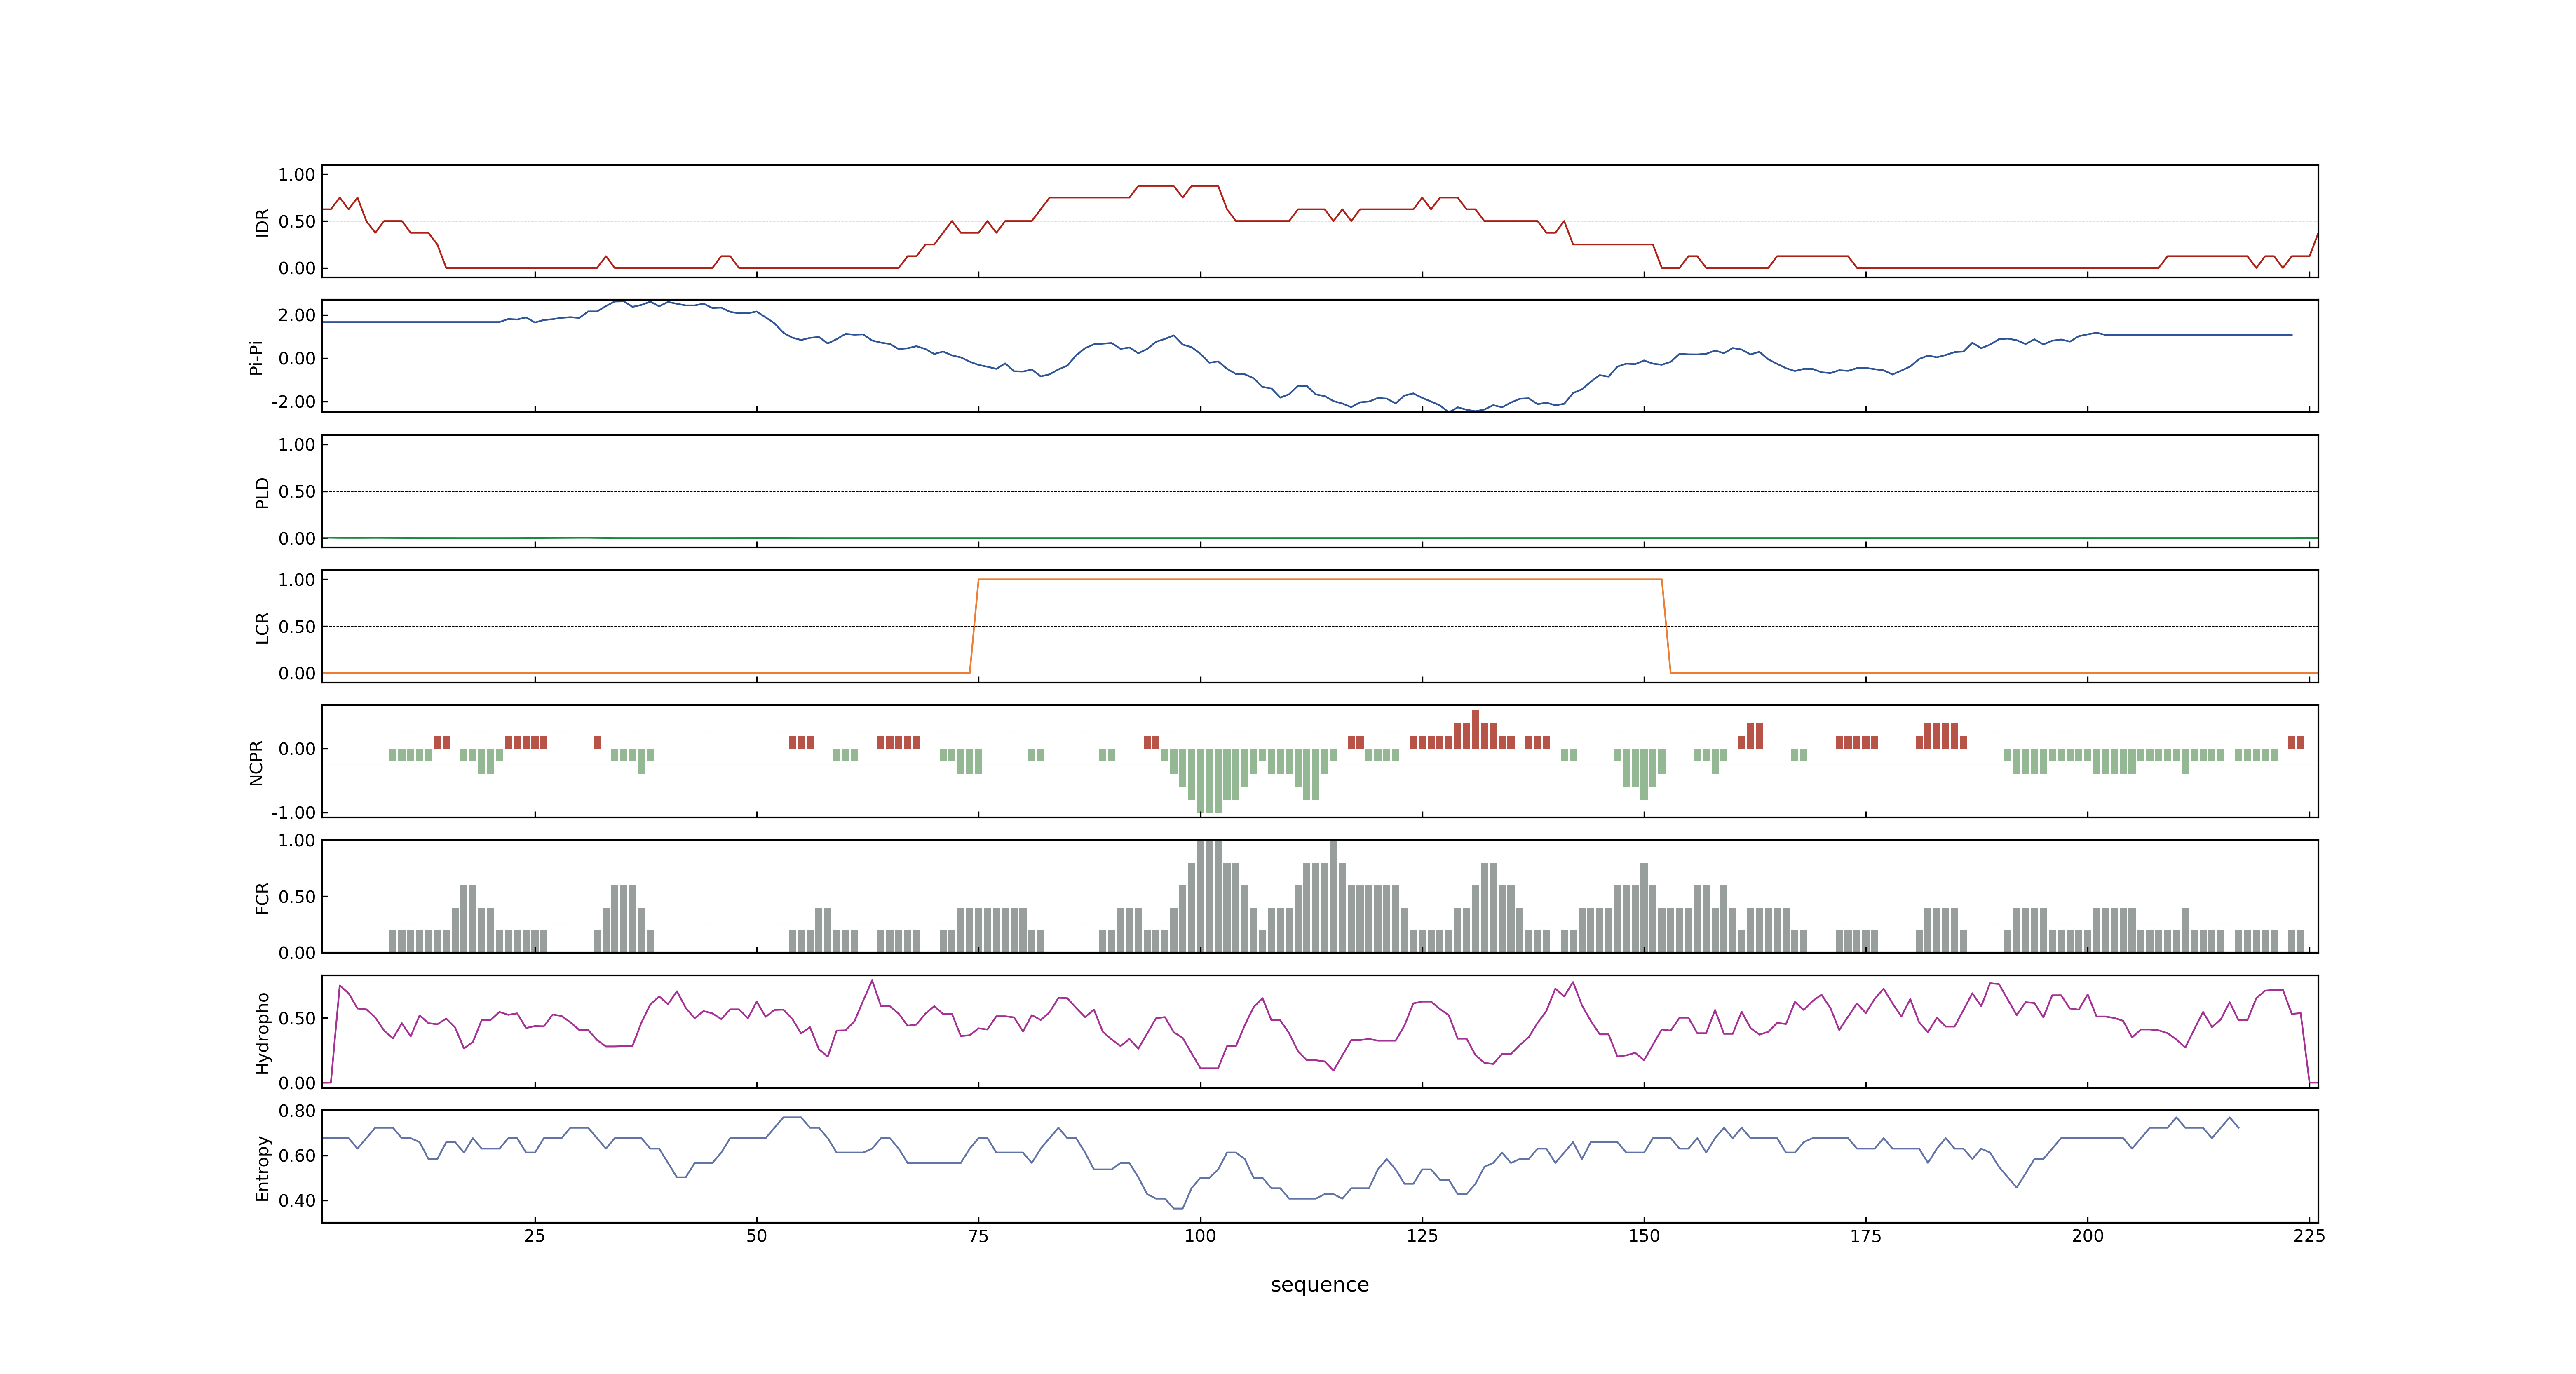Click the 0.00 tick on Hydropho axis

(297, 1083)
